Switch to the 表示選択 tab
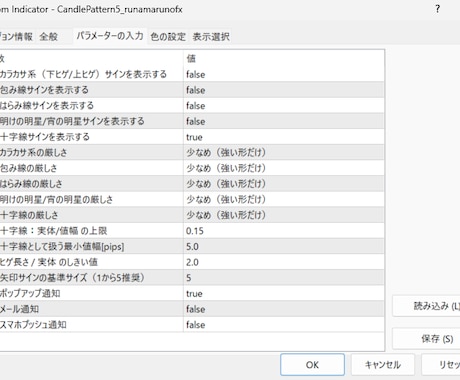 pos(211,37)
